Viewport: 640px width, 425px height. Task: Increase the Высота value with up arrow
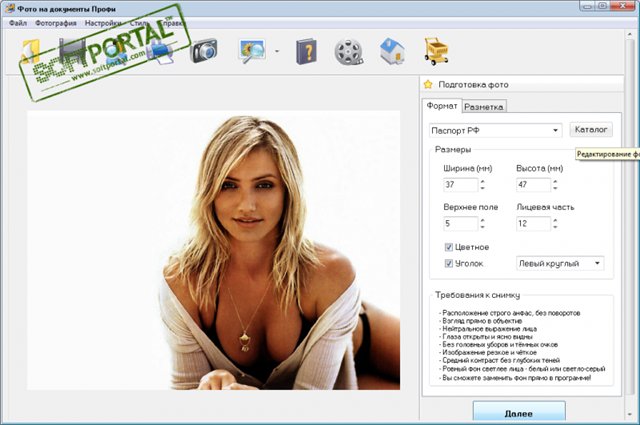pyautogui.click(x=555, y=181)
